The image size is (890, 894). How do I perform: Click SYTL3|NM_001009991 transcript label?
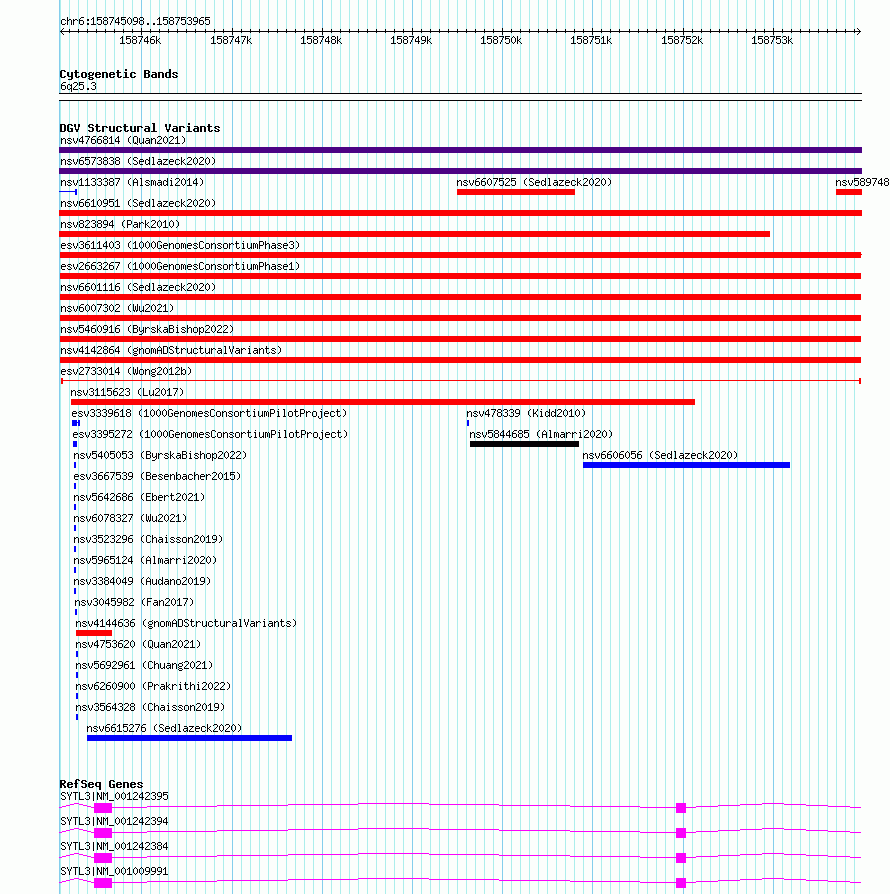[114, 872]
